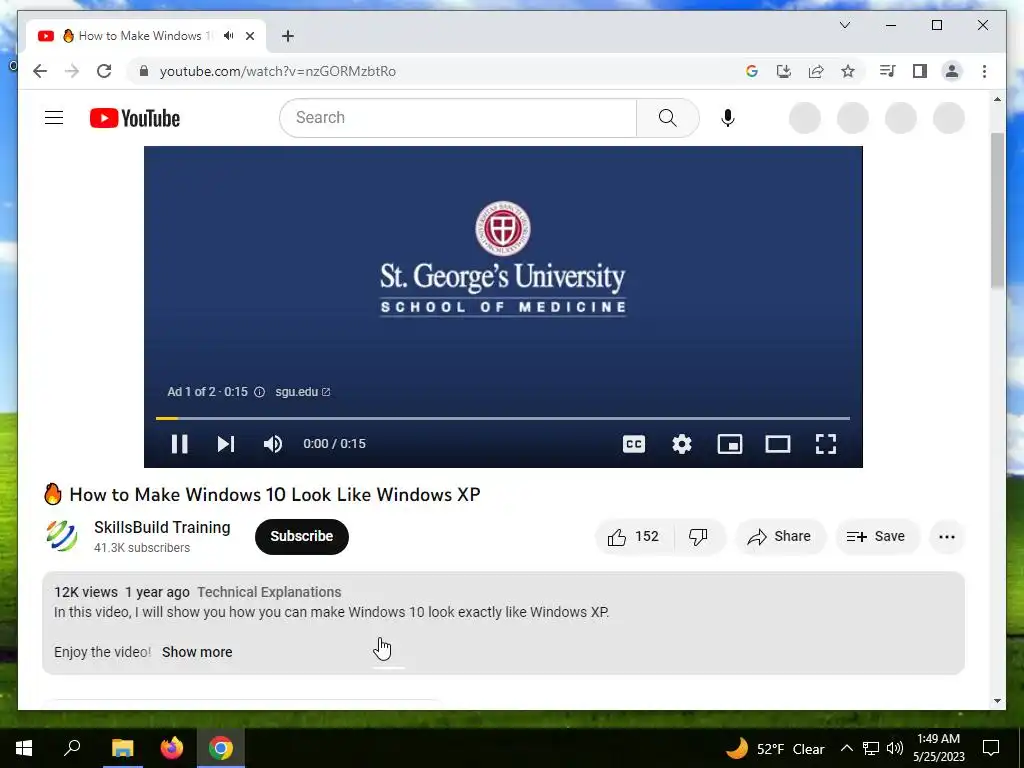Open a new browser tab

(288, 36)
